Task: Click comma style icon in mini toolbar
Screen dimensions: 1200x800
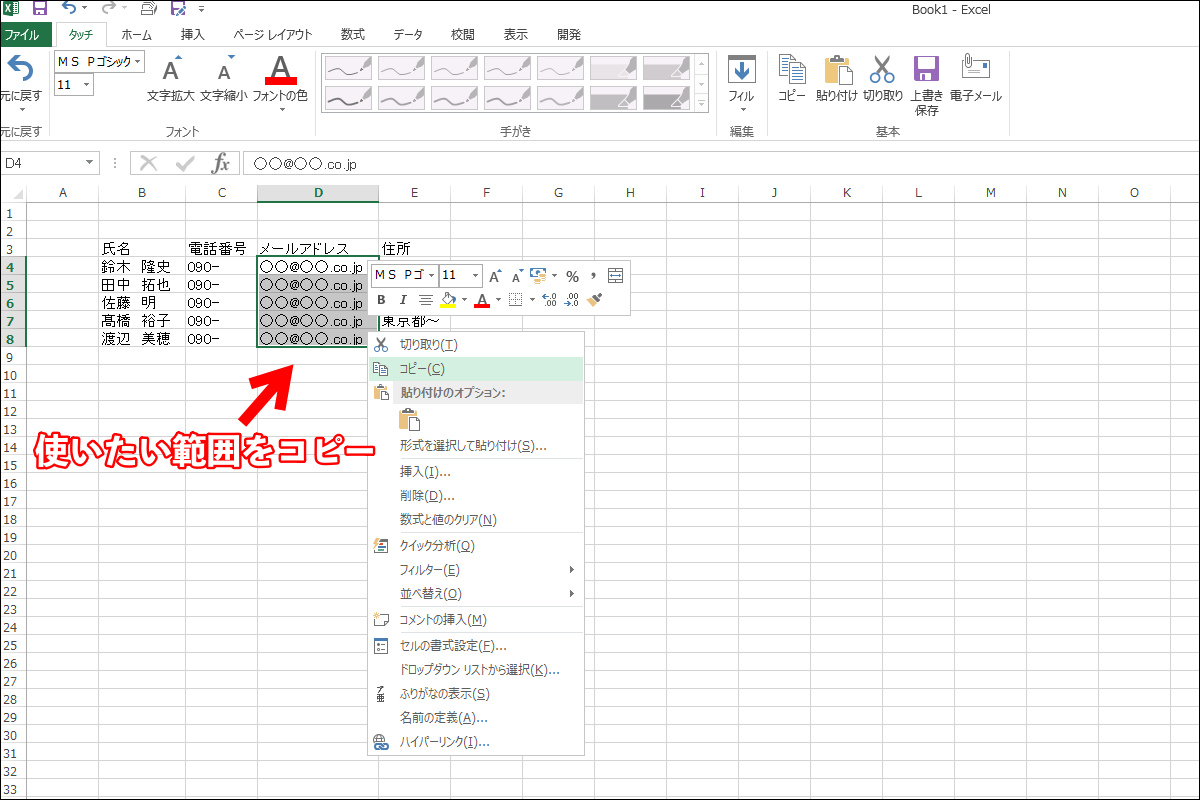Action: click(593, 275)
